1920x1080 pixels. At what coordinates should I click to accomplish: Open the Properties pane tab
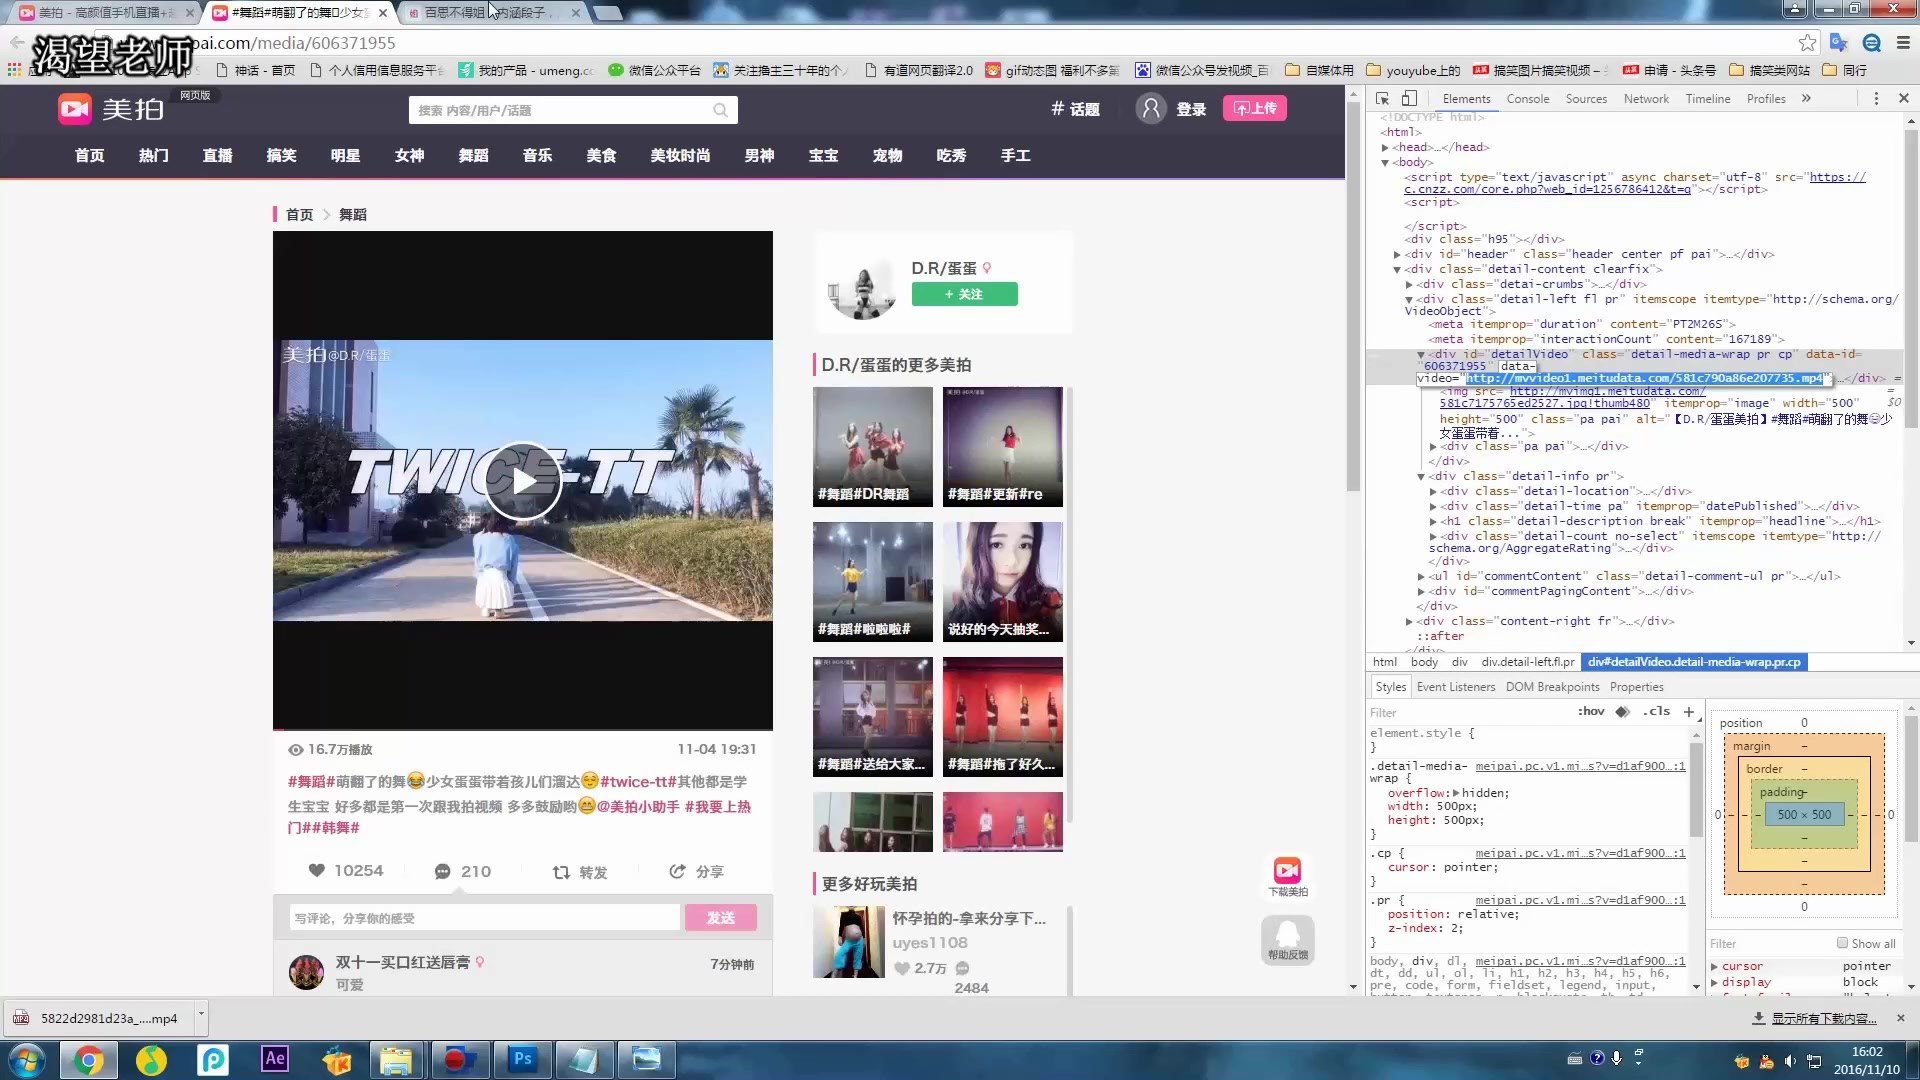(x=1636, y=687)
